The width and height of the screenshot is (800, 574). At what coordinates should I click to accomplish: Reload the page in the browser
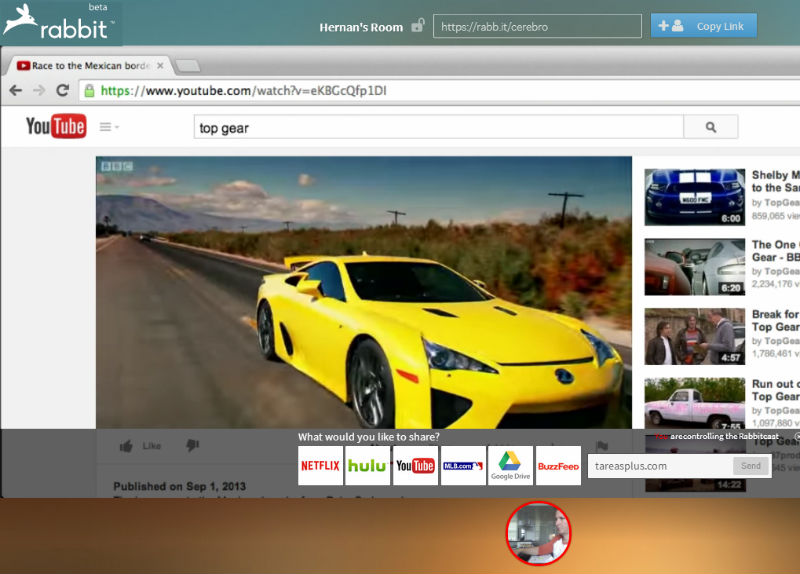pyautogui.click(x=62, y=91)
